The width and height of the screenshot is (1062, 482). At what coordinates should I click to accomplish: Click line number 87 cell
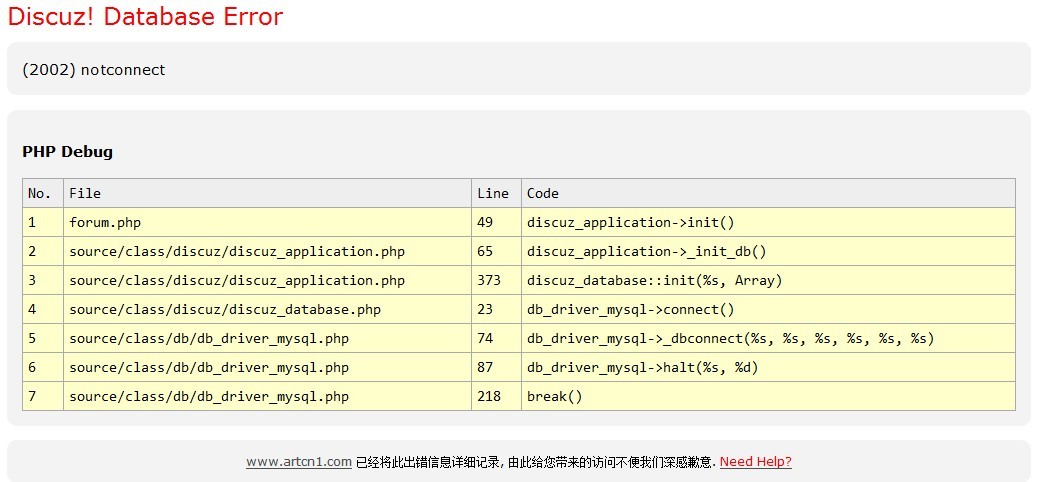coord(496,368)
